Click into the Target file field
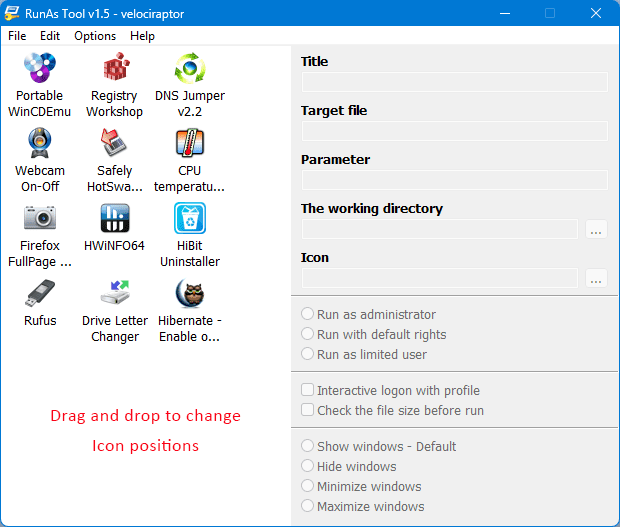The height and width of the screenshot is (527, 620). pos(454,131)
